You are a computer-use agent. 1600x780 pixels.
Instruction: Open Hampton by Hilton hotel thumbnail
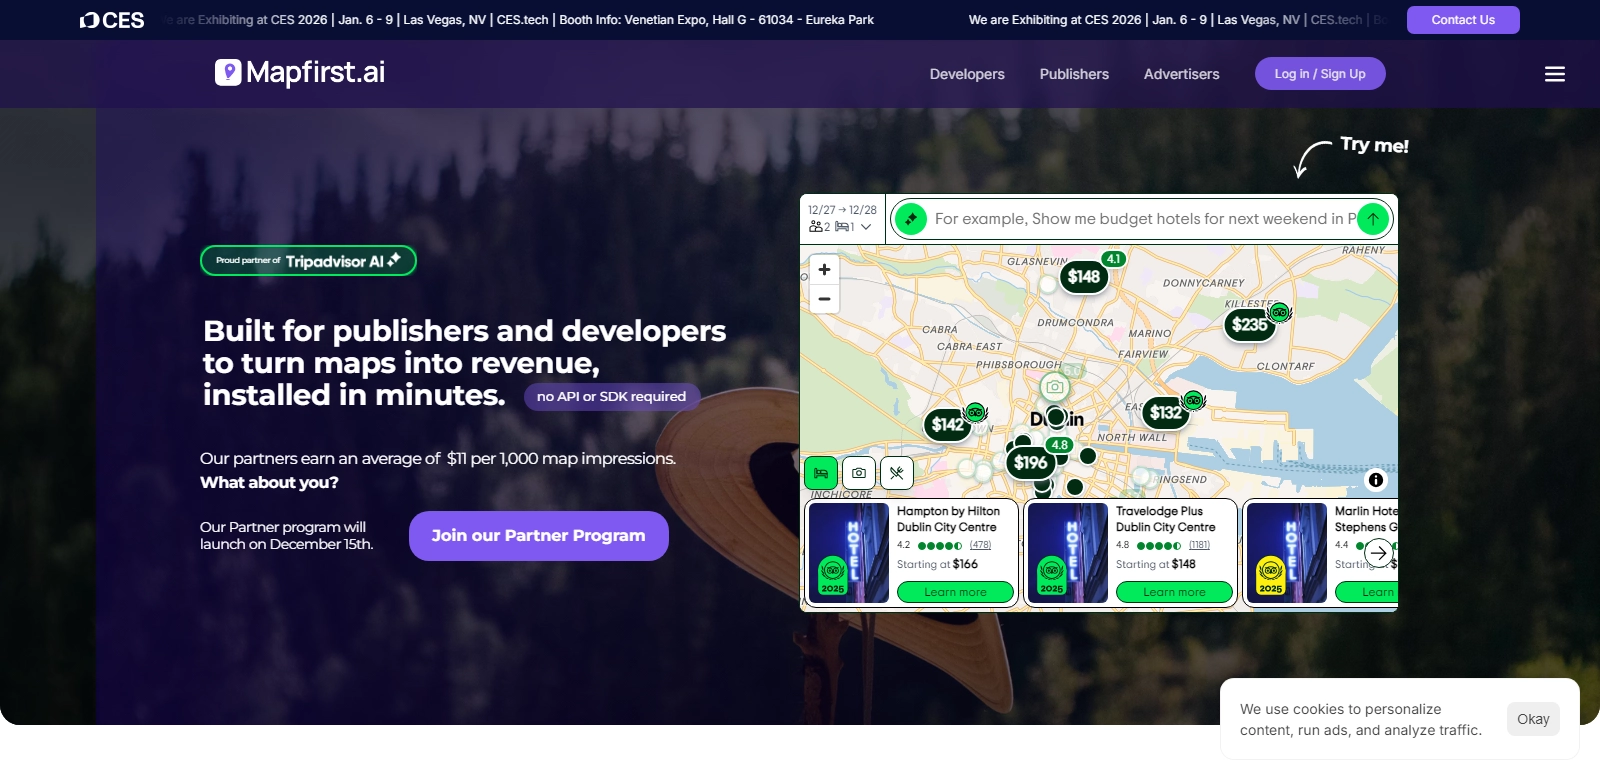[x=849, y=553]
